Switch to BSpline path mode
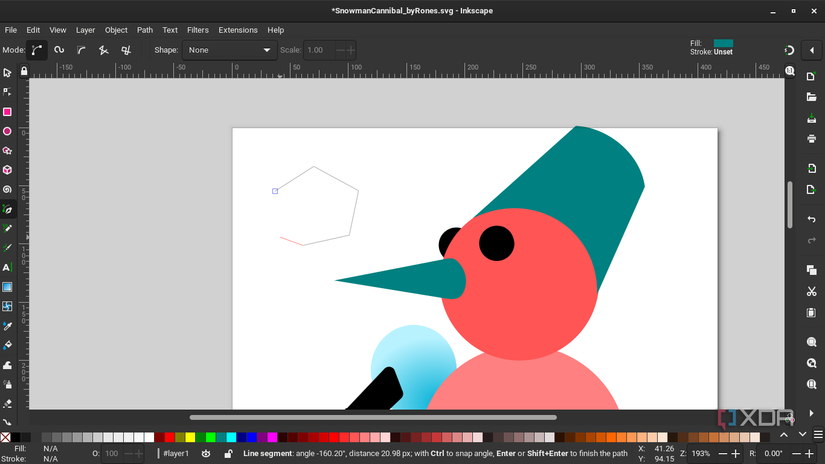The height and width of the screenshot is (464, 825). pyautogui.click(x=81, y=50)
